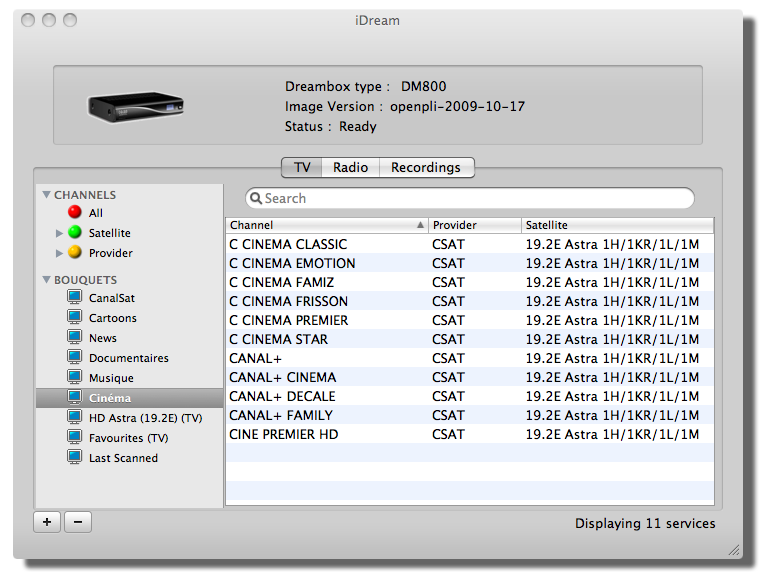
Task: Select the Satellite tree item label
Action: 109,233
